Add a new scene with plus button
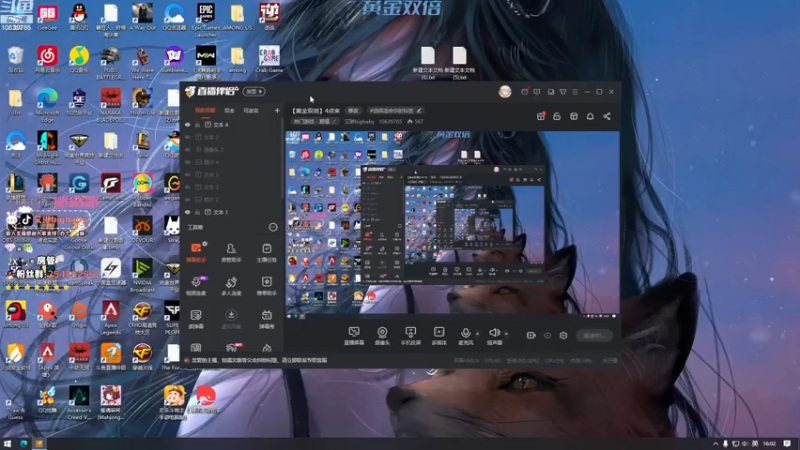The image size is (800, 450). [277, 111]
